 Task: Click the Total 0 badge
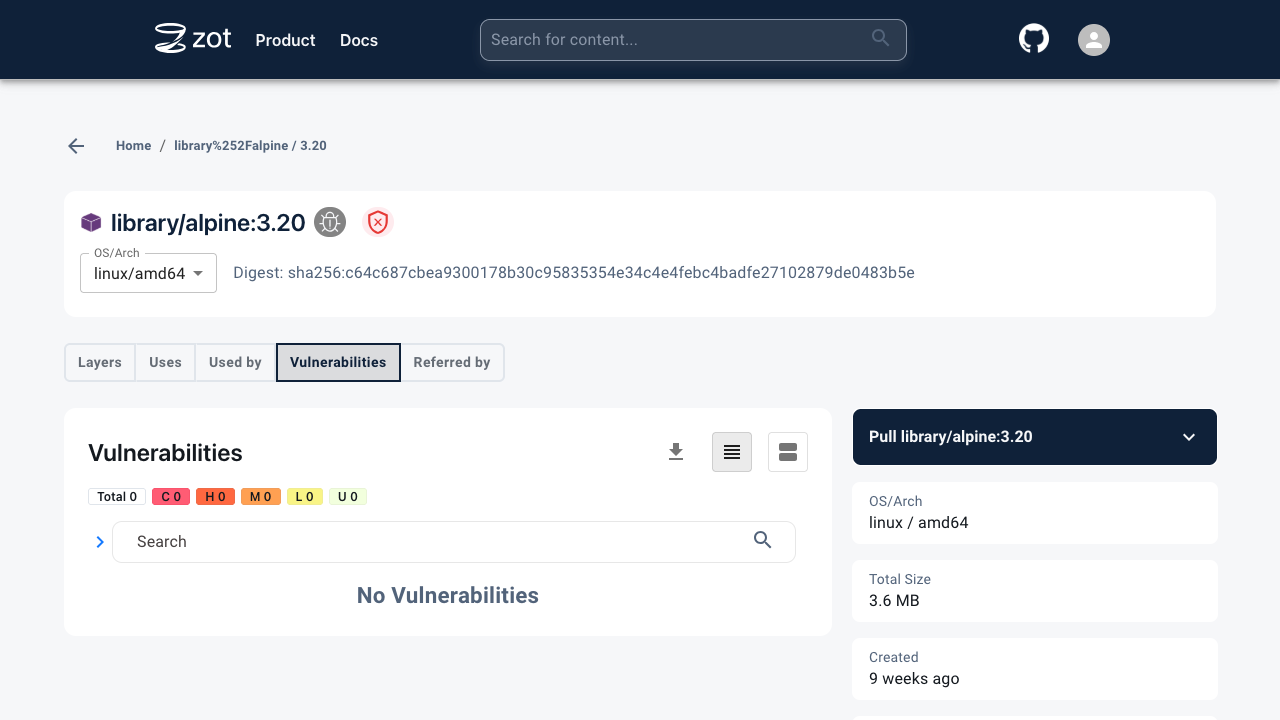click(x=117, y=497)
